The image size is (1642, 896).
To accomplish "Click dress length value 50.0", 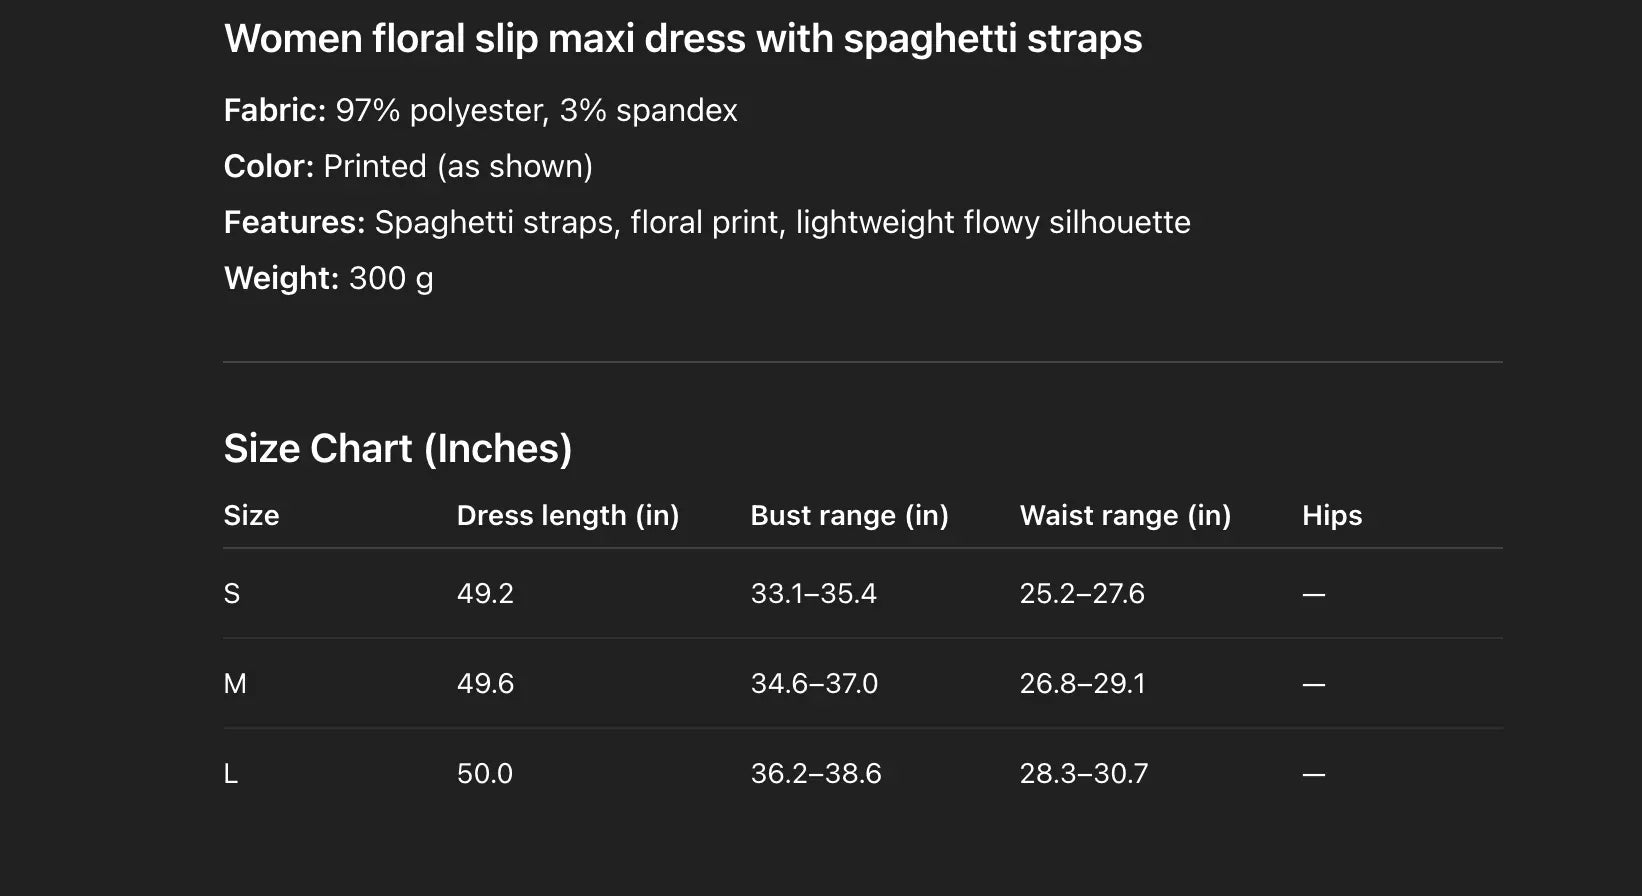I will [485, 774].
